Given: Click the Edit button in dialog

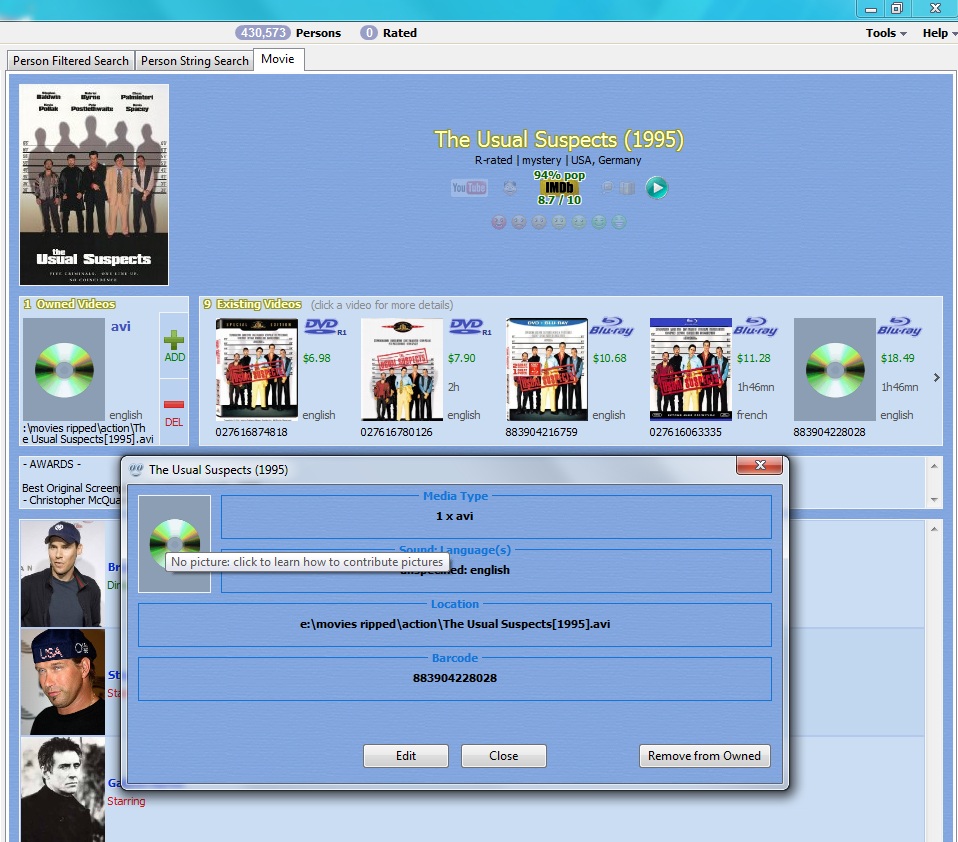Looking at the screenshot, I should (406, 756).
